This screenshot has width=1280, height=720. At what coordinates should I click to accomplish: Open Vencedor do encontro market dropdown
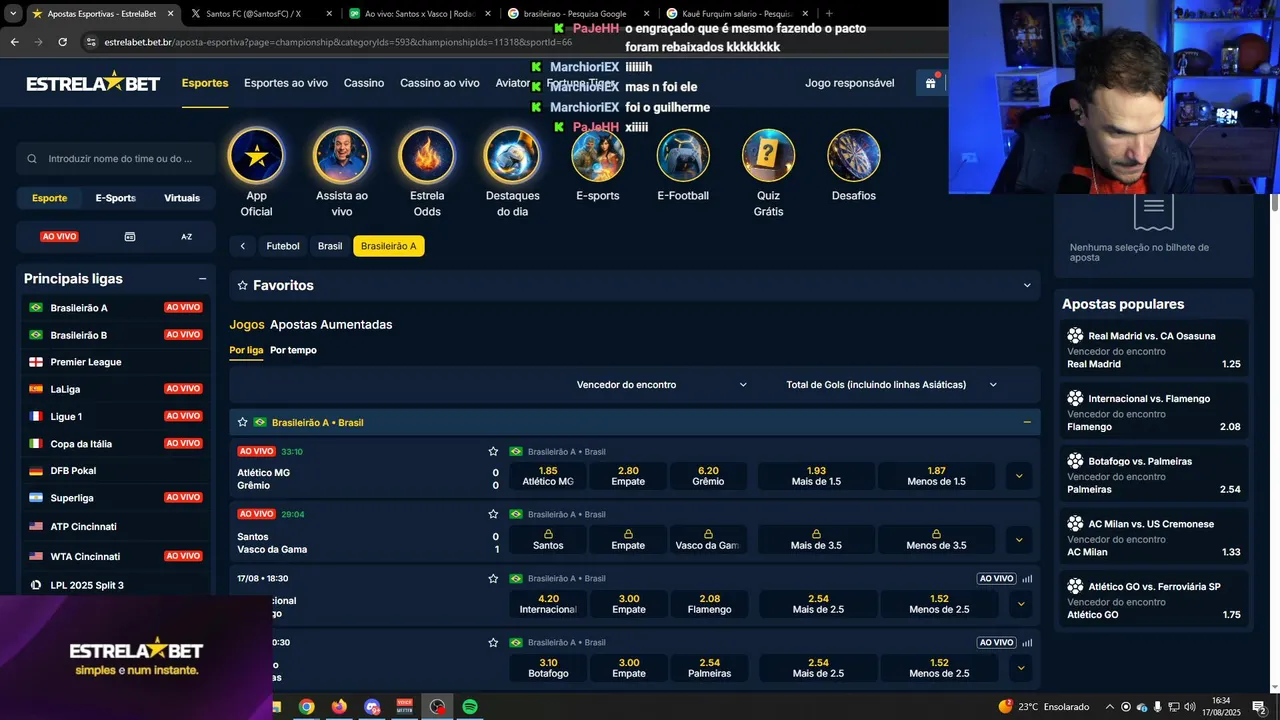pyautogui.click(x=661, y=385)
